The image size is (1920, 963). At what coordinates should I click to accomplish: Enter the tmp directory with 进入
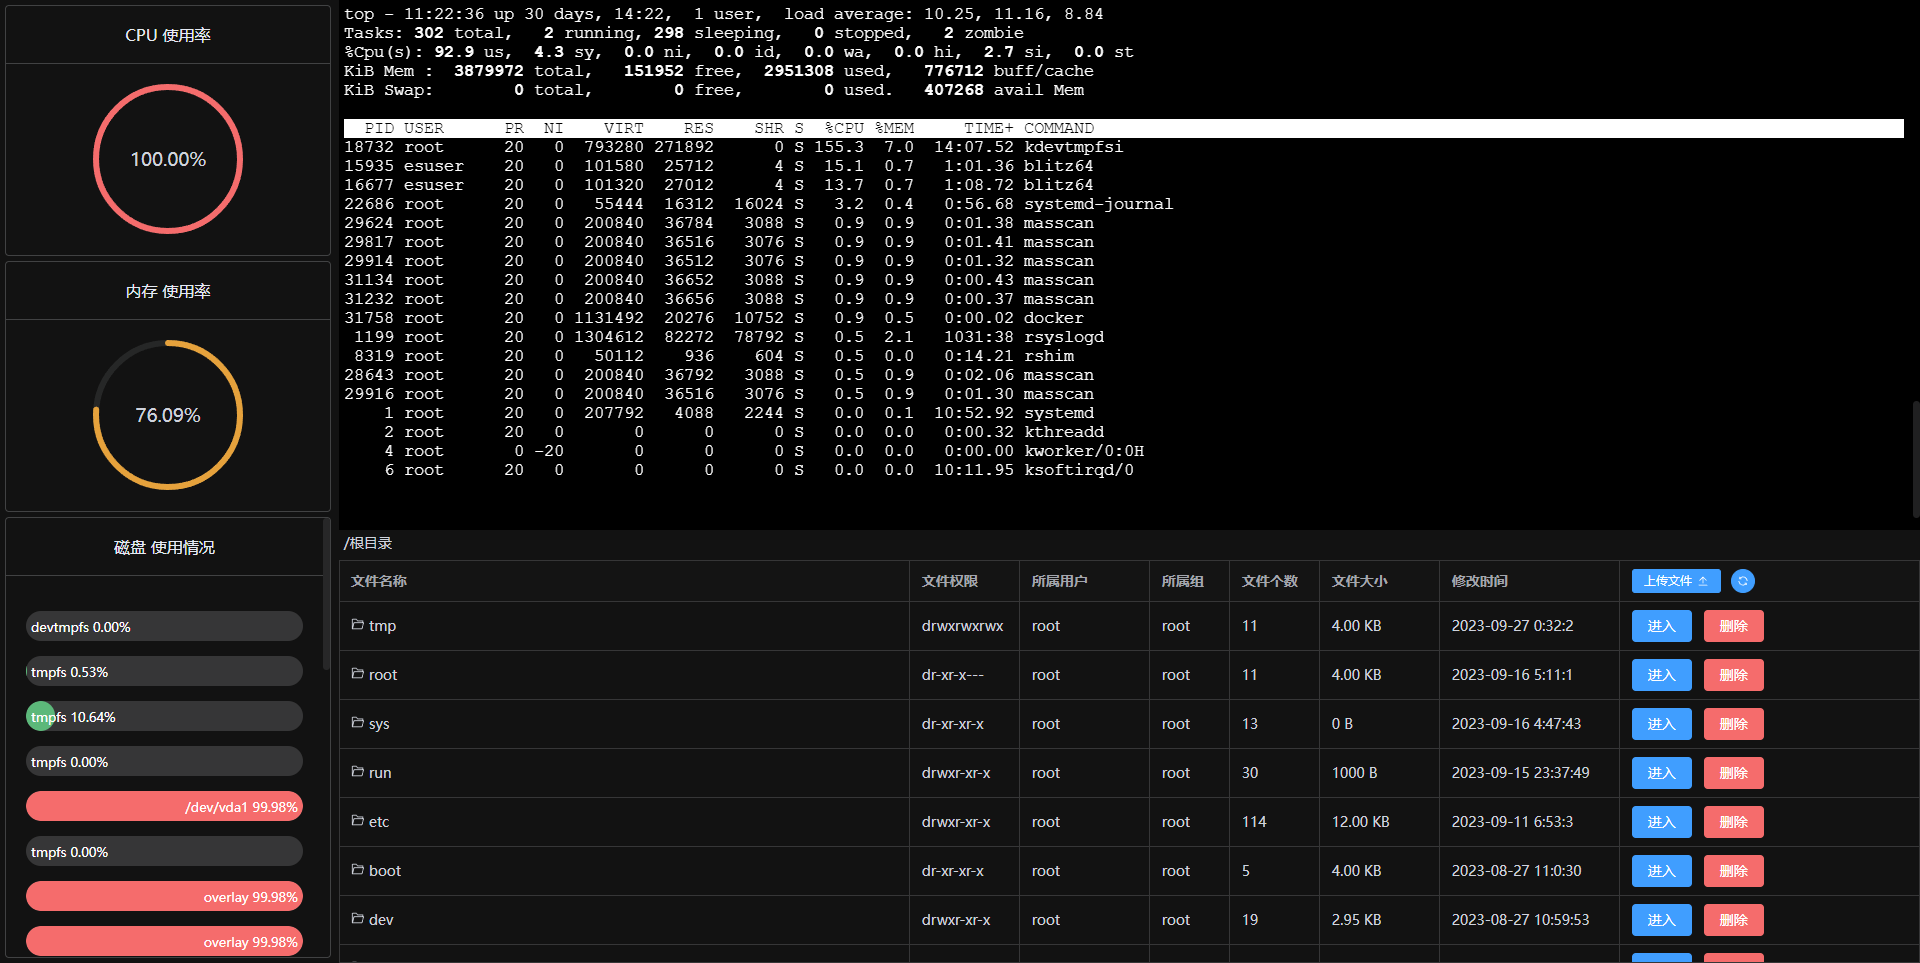pyautogui.click(x=1661, y=626)
